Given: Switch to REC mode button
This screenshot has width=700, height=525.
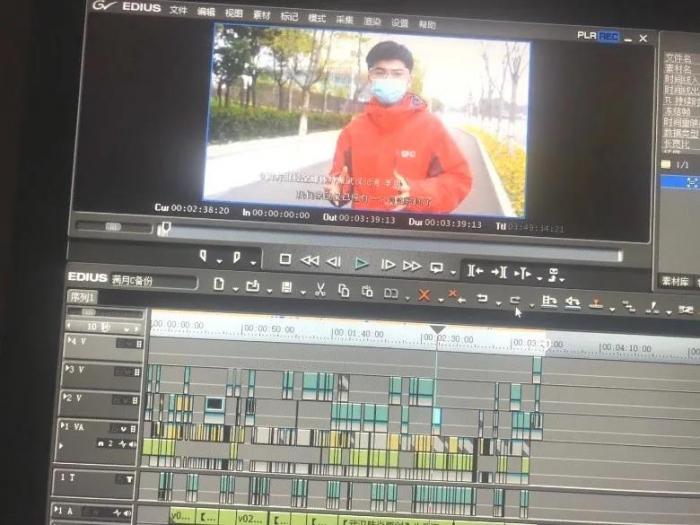Looking at the screenshot, I should [x=608, y=36].
